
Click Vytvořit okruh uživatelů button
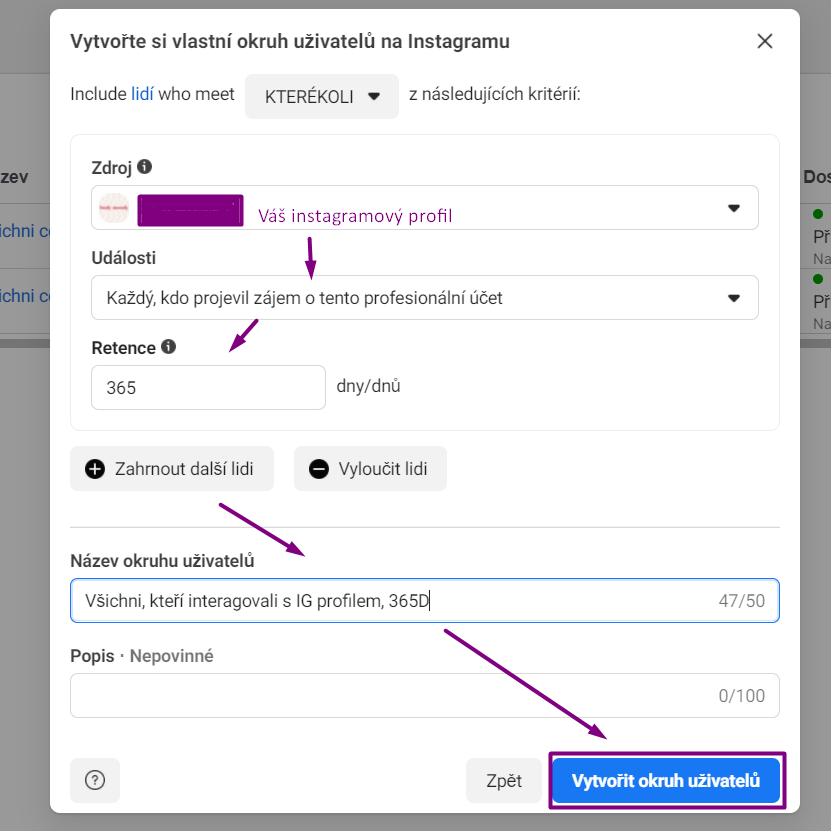pos(667,780)
